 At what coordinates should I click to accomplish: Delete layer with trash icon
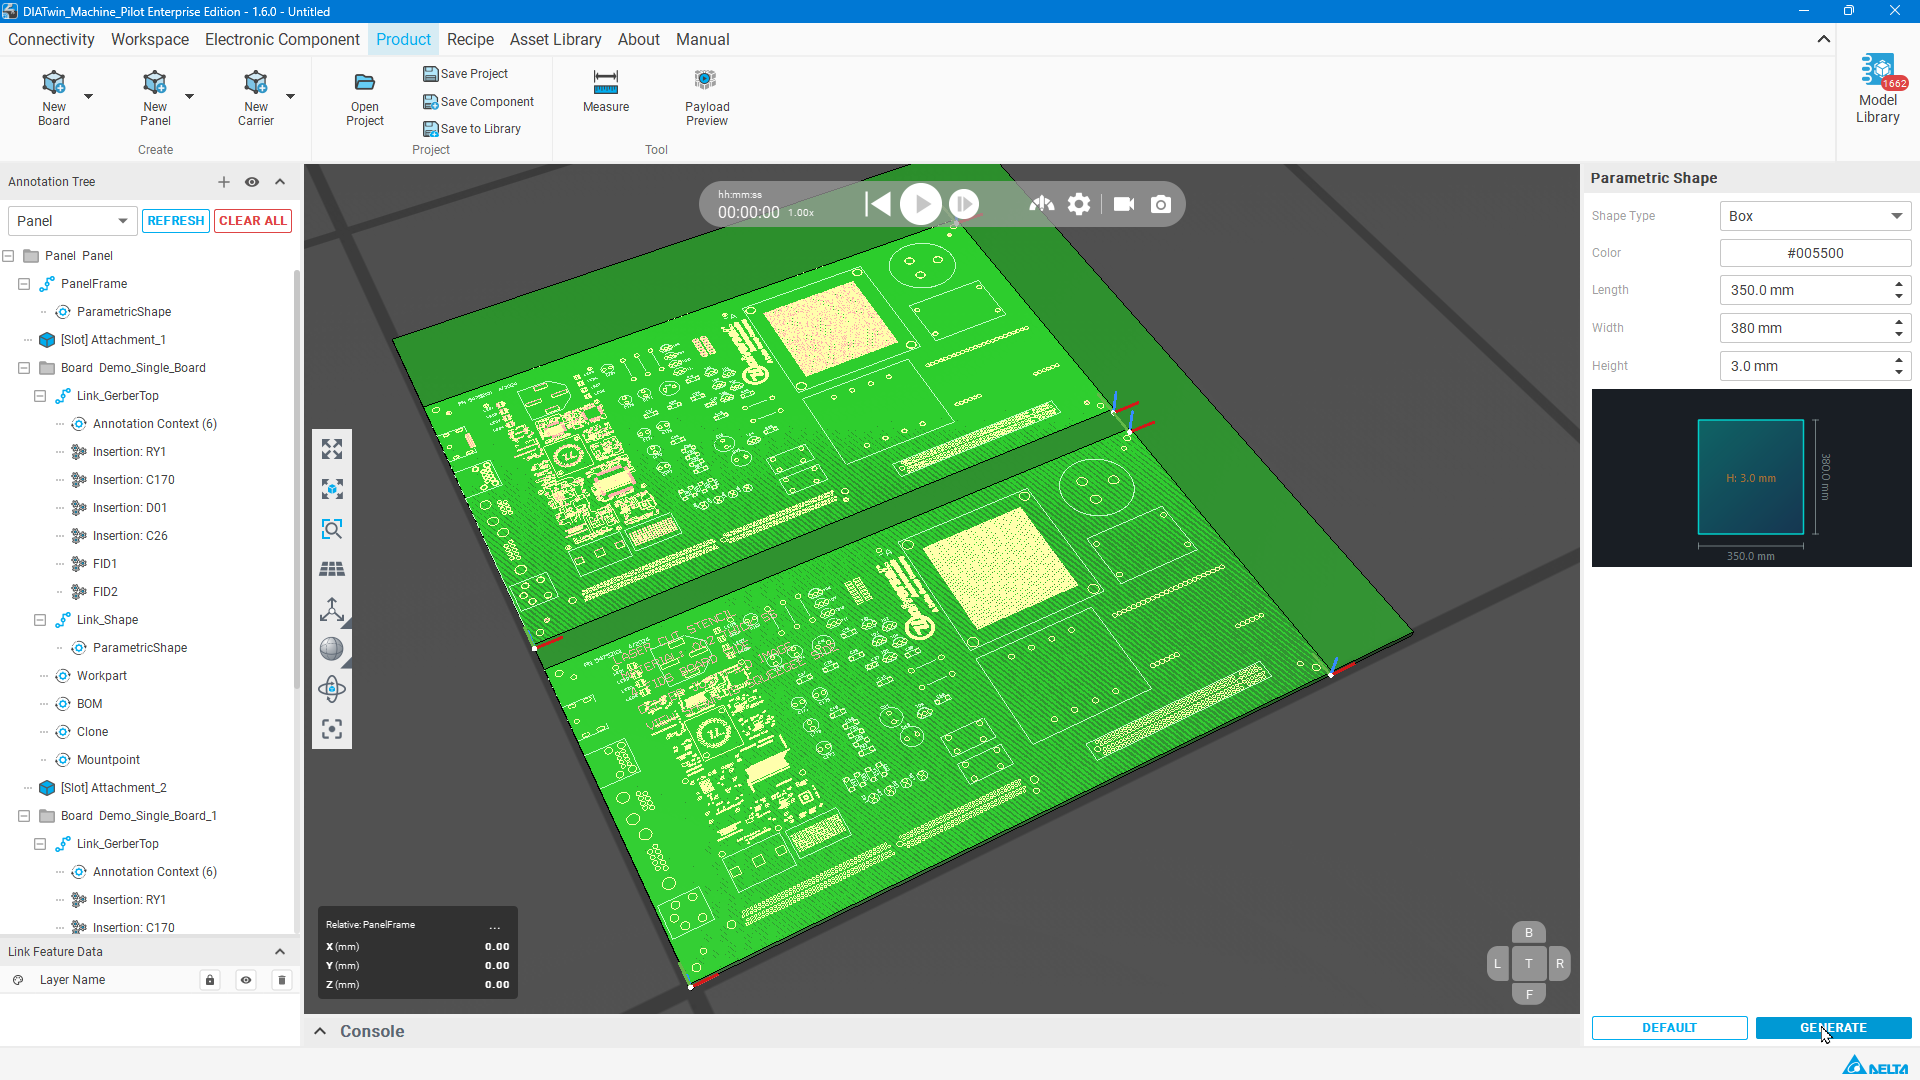coord(282,980)
